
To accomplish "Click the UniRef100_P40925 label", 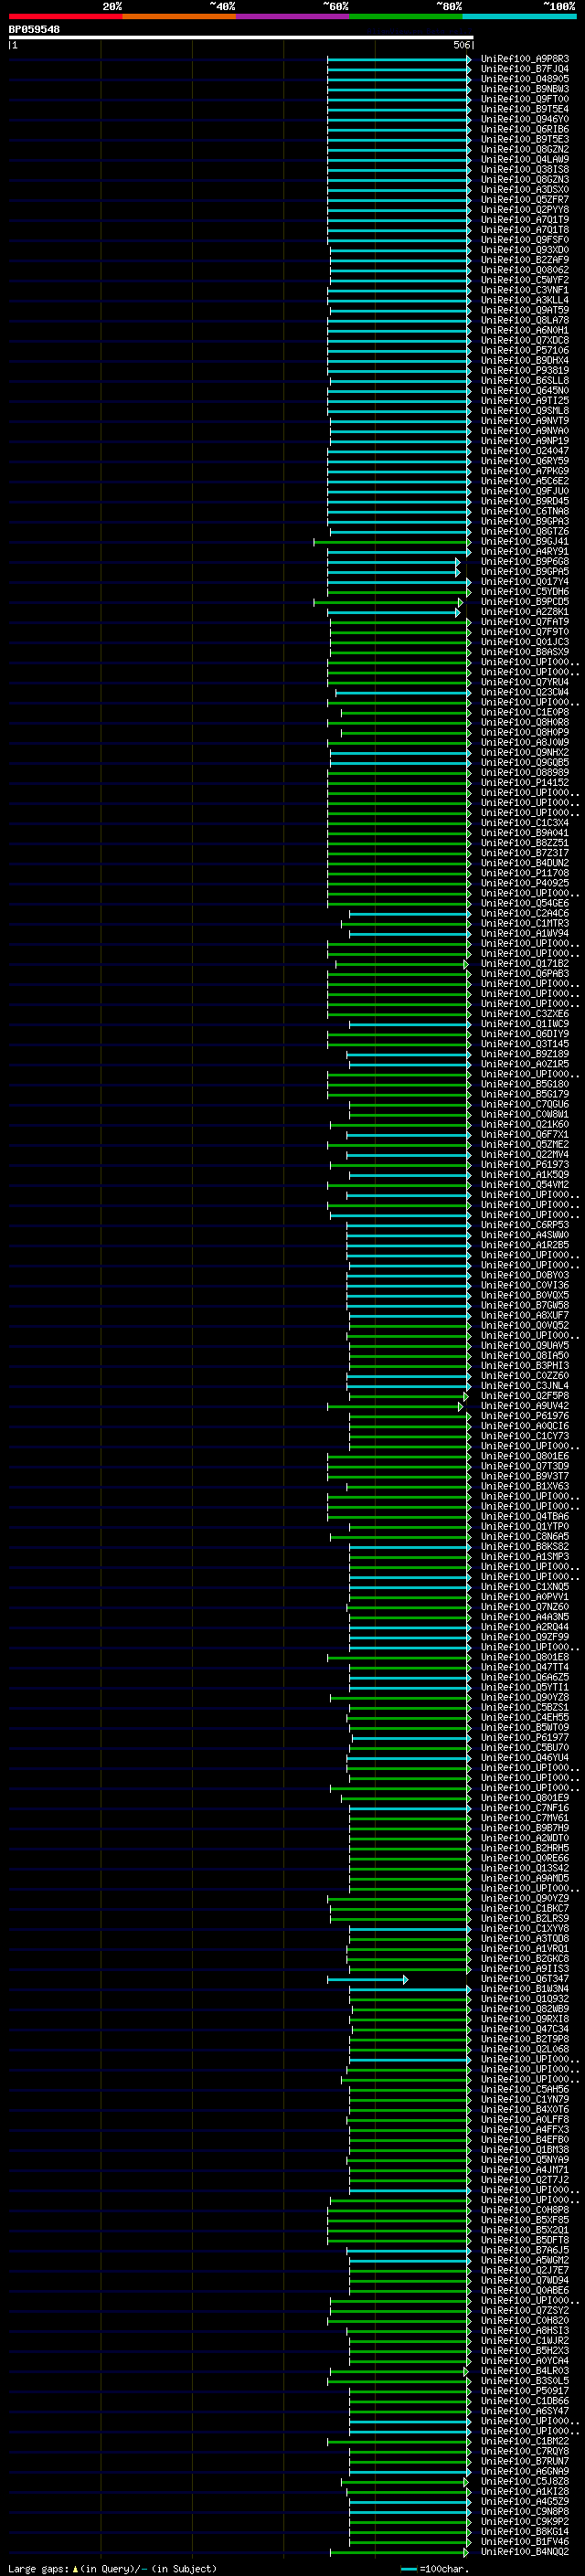I will pos(525,884).
